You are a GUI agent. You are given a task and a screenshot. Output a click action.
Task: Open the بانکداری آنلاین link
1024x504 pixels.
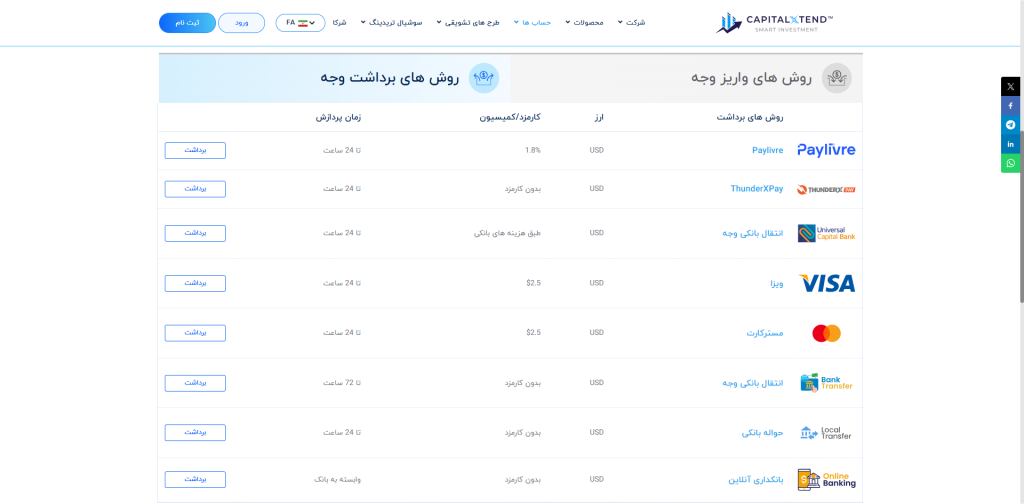pos(756,480)
